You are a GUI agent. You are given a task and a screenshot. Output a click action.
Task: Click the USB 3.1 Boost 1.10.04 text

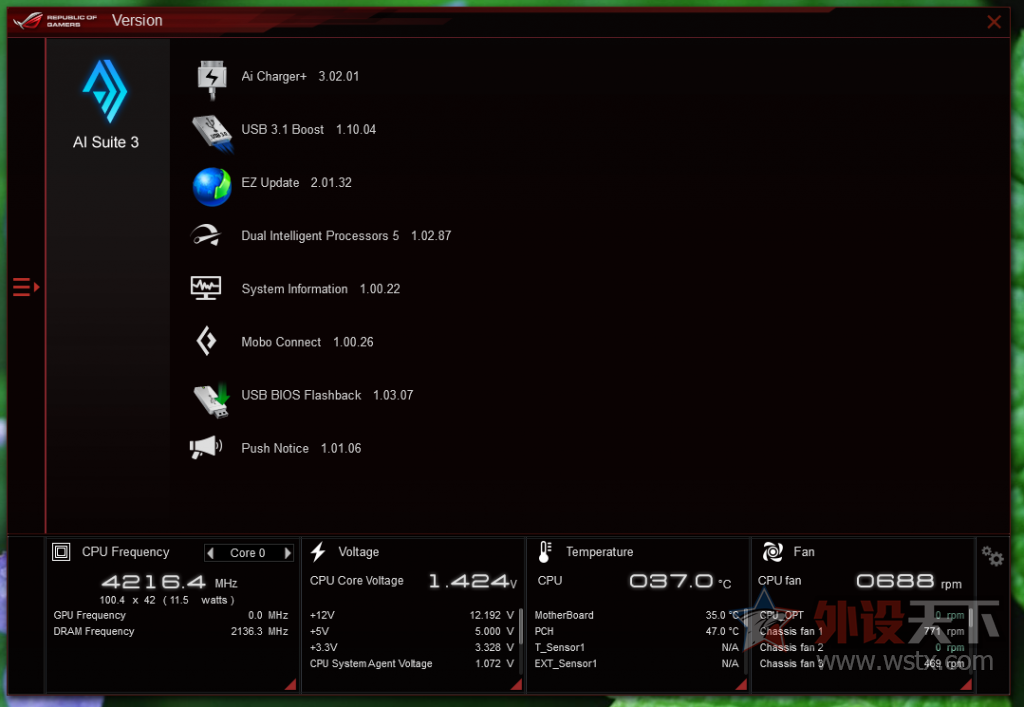(x=308, y=129)
